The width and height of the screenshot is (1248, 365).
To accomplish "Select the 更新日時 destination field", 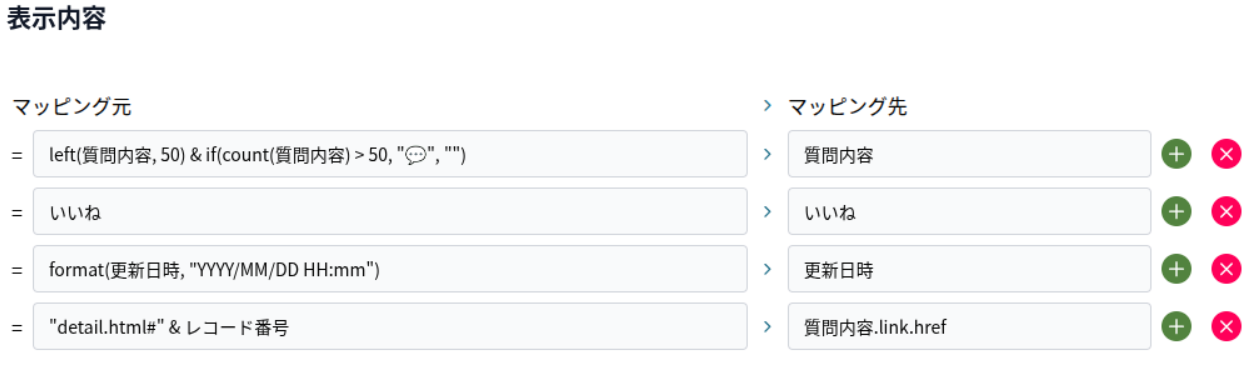I will 969,269.
